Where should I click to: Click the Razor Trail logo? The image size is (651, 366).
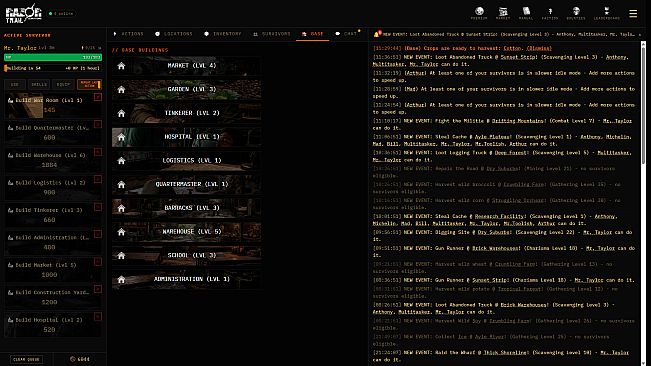pos(24,14)
